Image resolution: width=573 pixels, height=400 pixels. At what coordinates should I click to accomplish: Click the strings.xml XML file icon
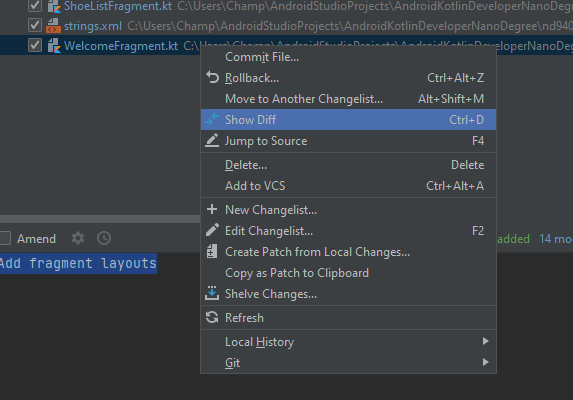click(54, 26)
